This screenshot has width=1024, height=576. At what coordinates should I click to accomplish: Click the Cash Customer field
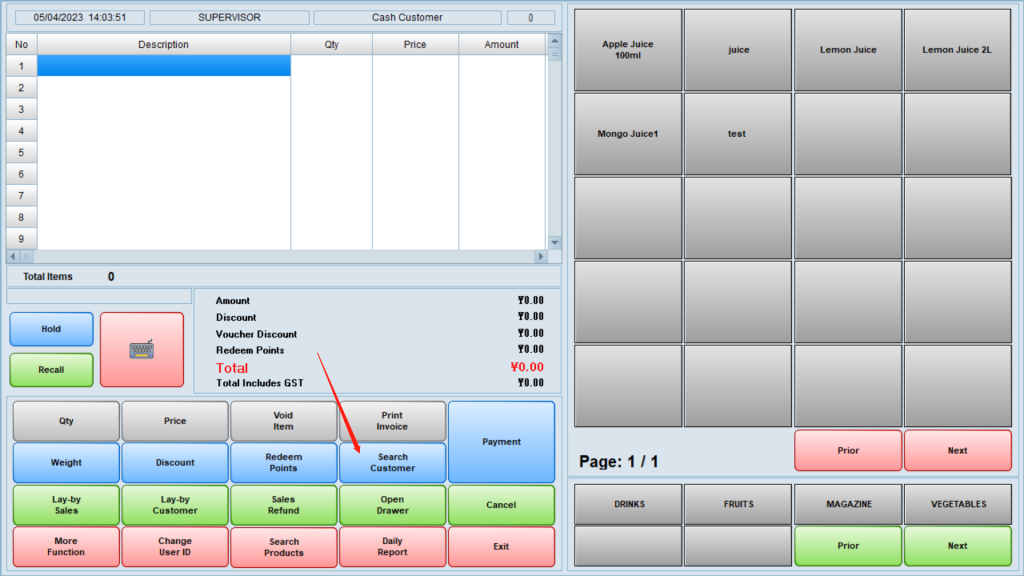pyautogui.click(x=407, y=18)
